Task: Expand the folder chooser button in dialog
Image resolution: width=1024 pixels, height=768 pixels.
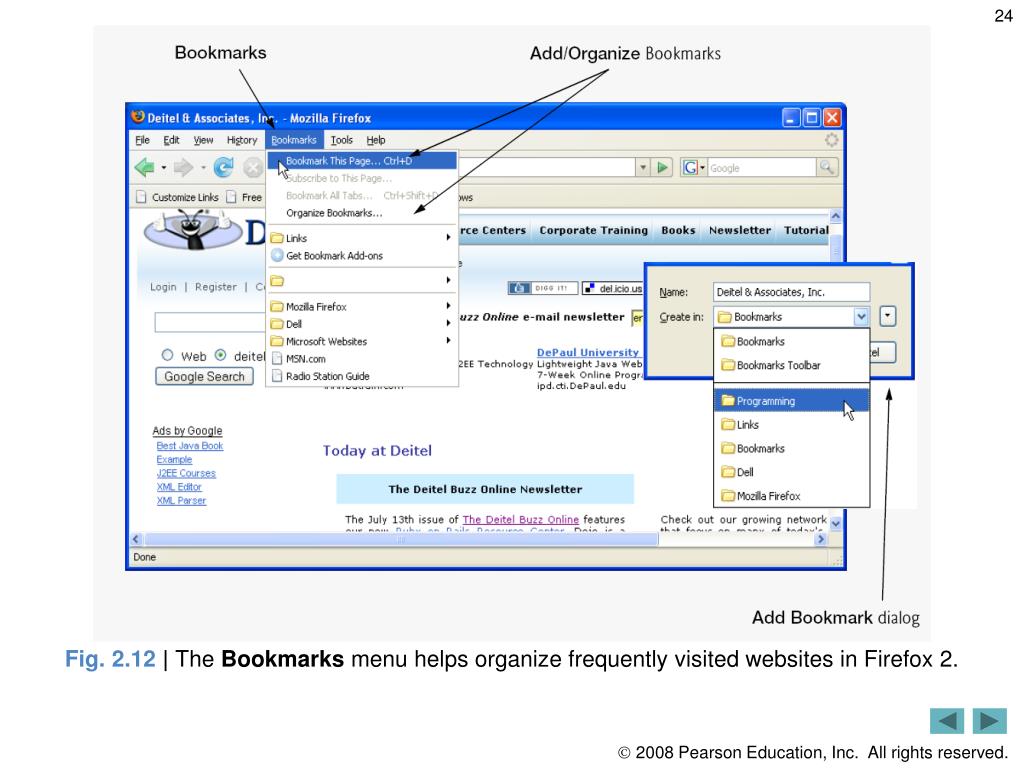Action: pyautogui.click(x=888, y=317)
